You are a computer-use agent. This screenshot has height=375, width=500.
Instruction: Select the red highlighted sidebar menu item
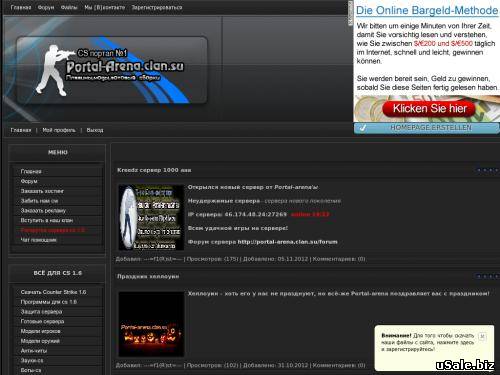[53, 230]
